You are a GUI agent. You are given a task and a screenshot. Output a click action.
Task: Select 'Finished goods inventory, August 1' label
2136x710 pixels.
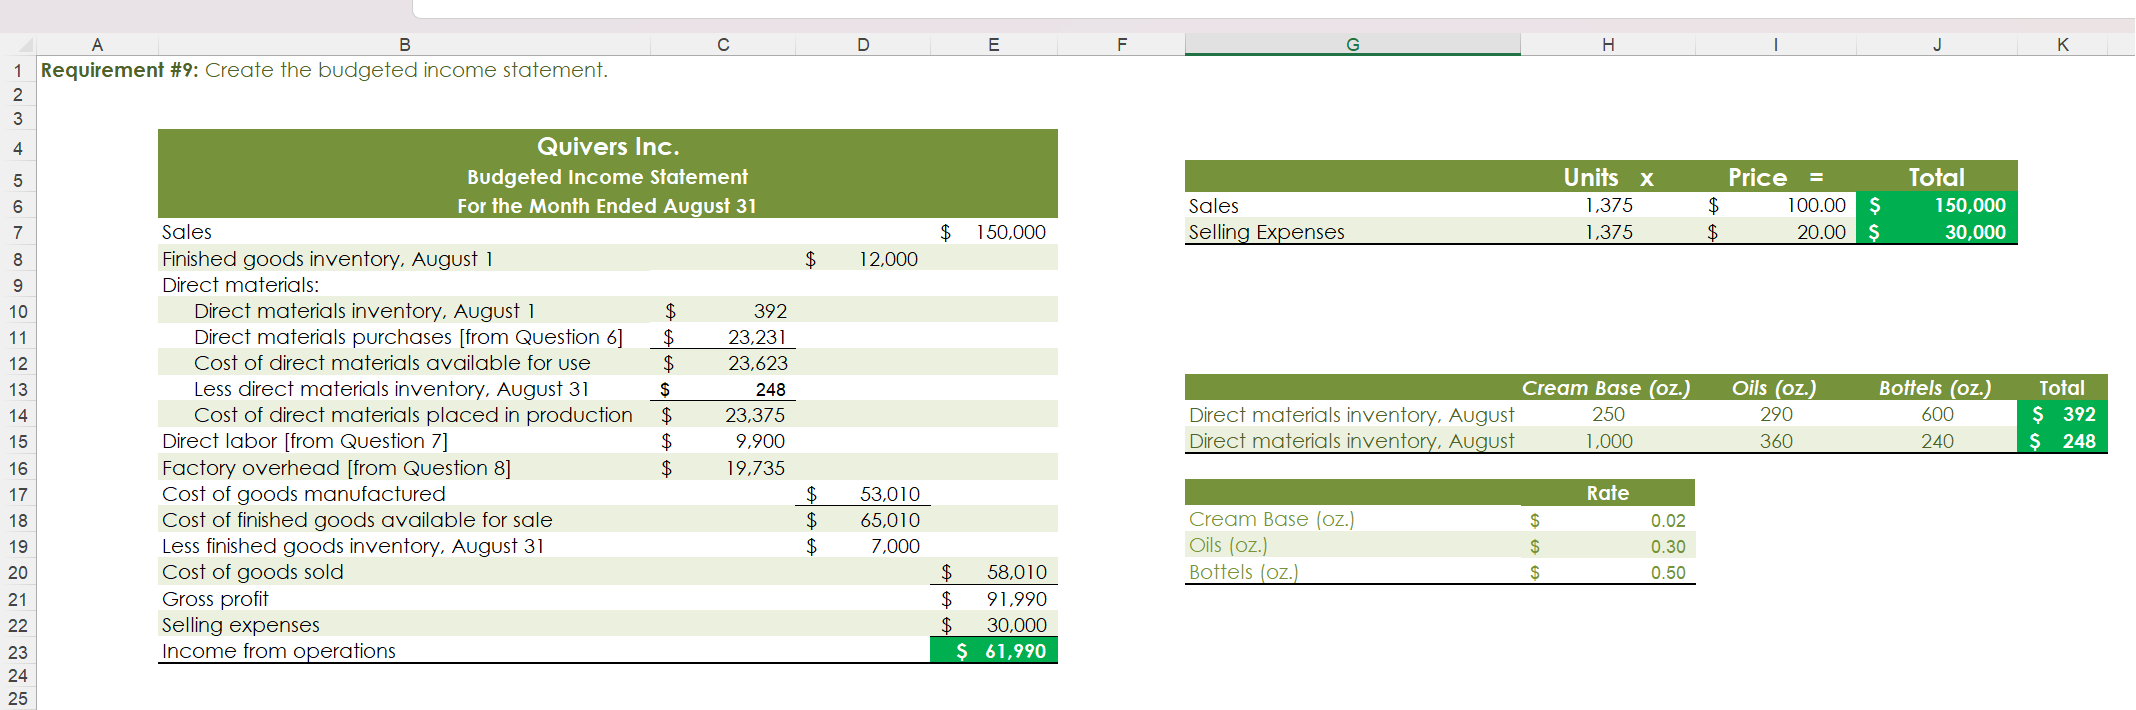coord(328,259)
